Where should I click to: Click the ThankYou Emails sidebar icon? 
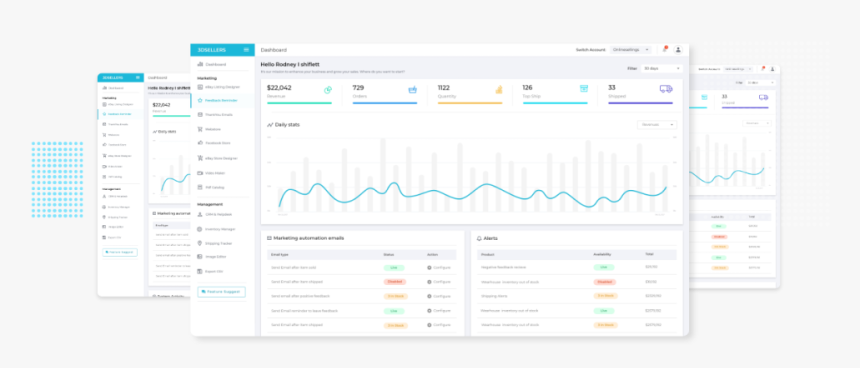click(x=200, y=115)
